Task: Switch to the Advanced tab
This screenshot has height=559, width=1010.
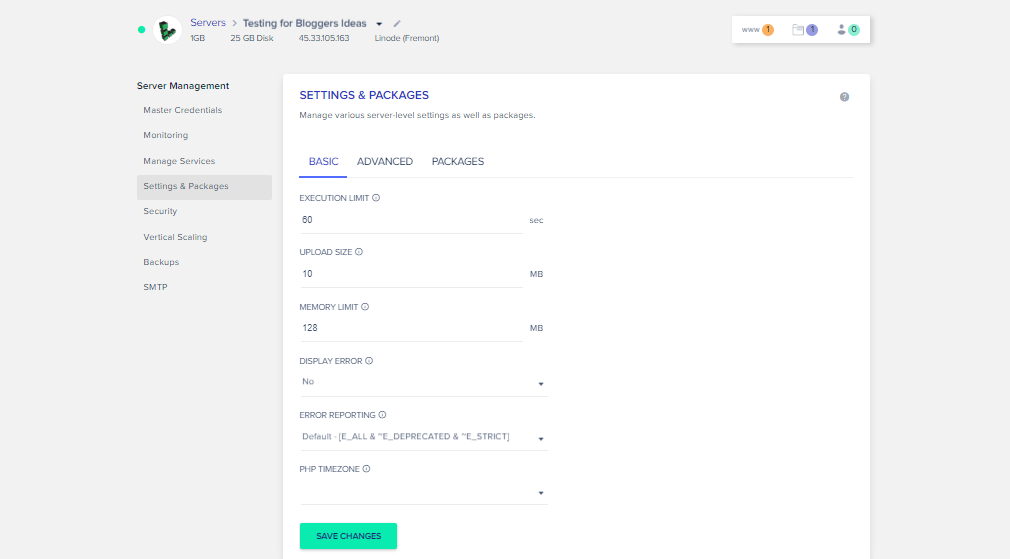Action: [385, 162]
